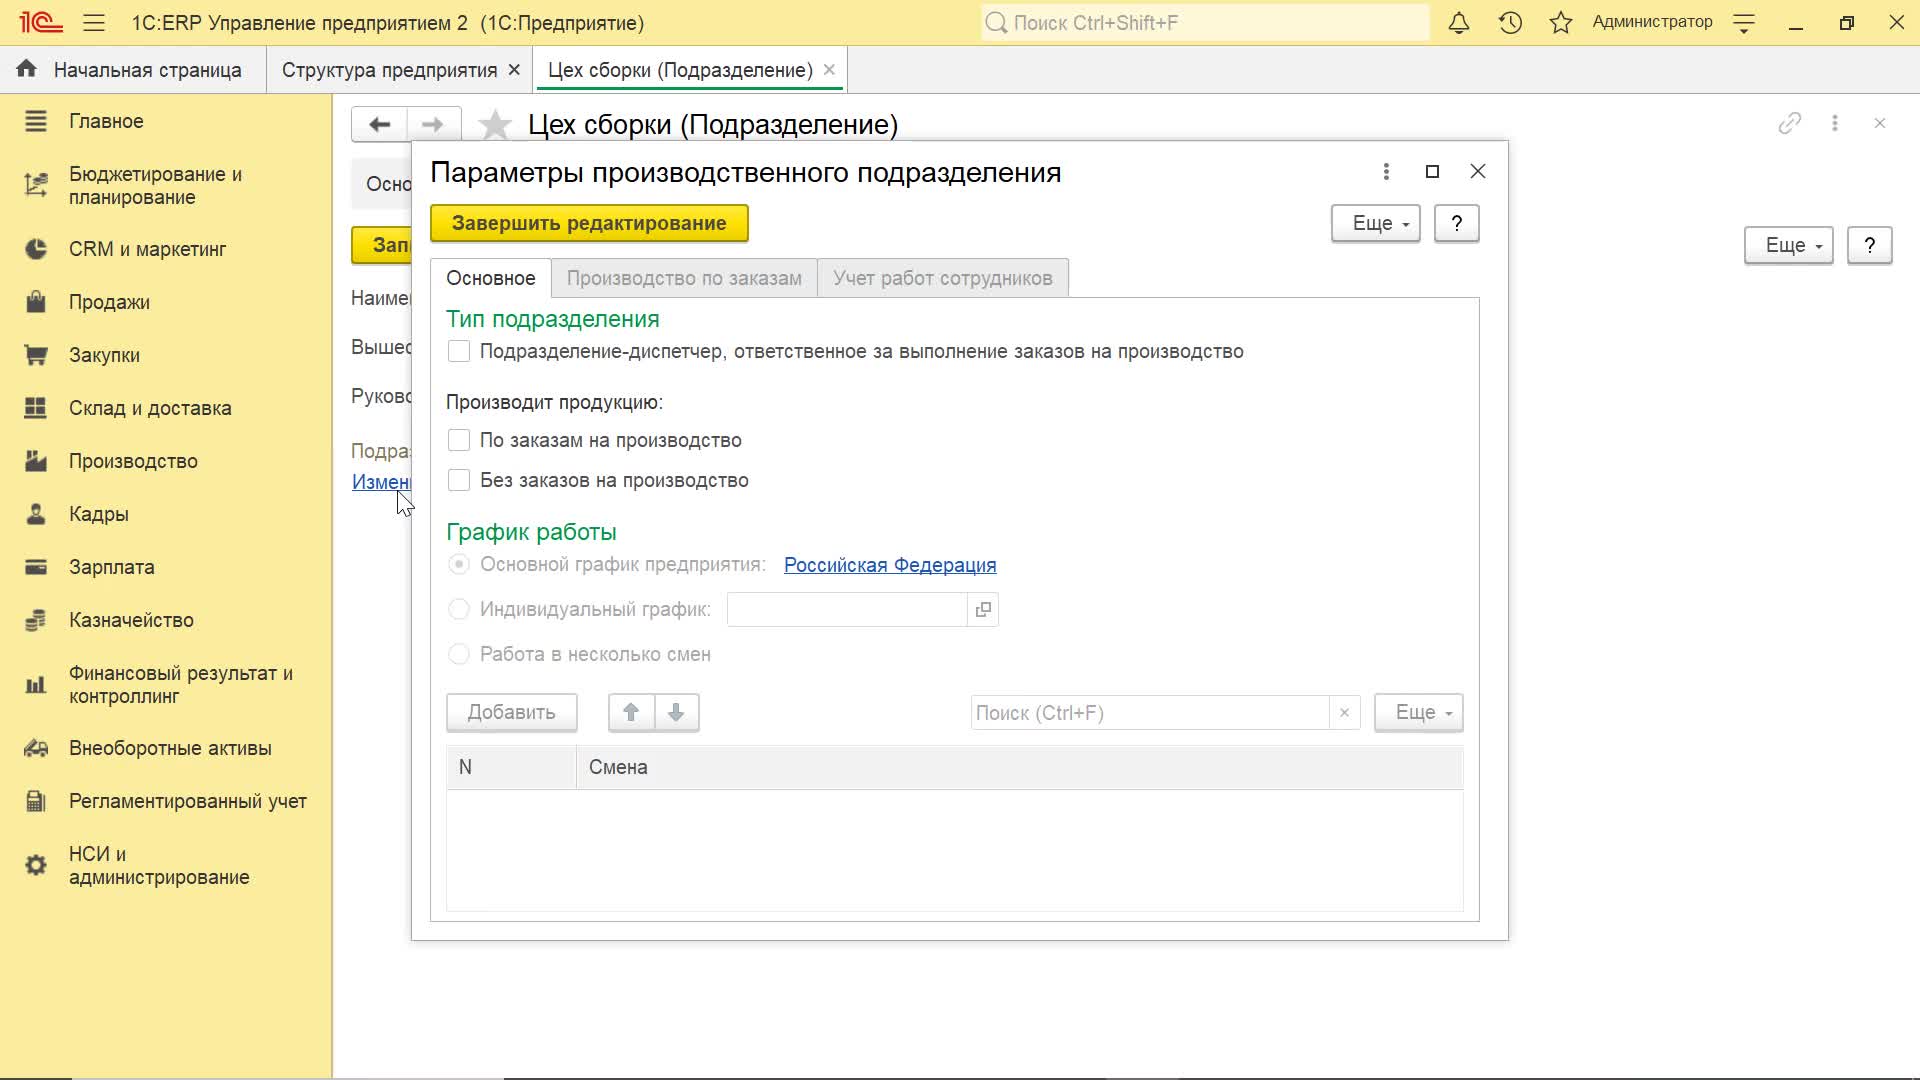The width and height of the screenshot is (1920, 1080).
Task: Select Работа в несколько смен radio
Action: click(459, 654)
